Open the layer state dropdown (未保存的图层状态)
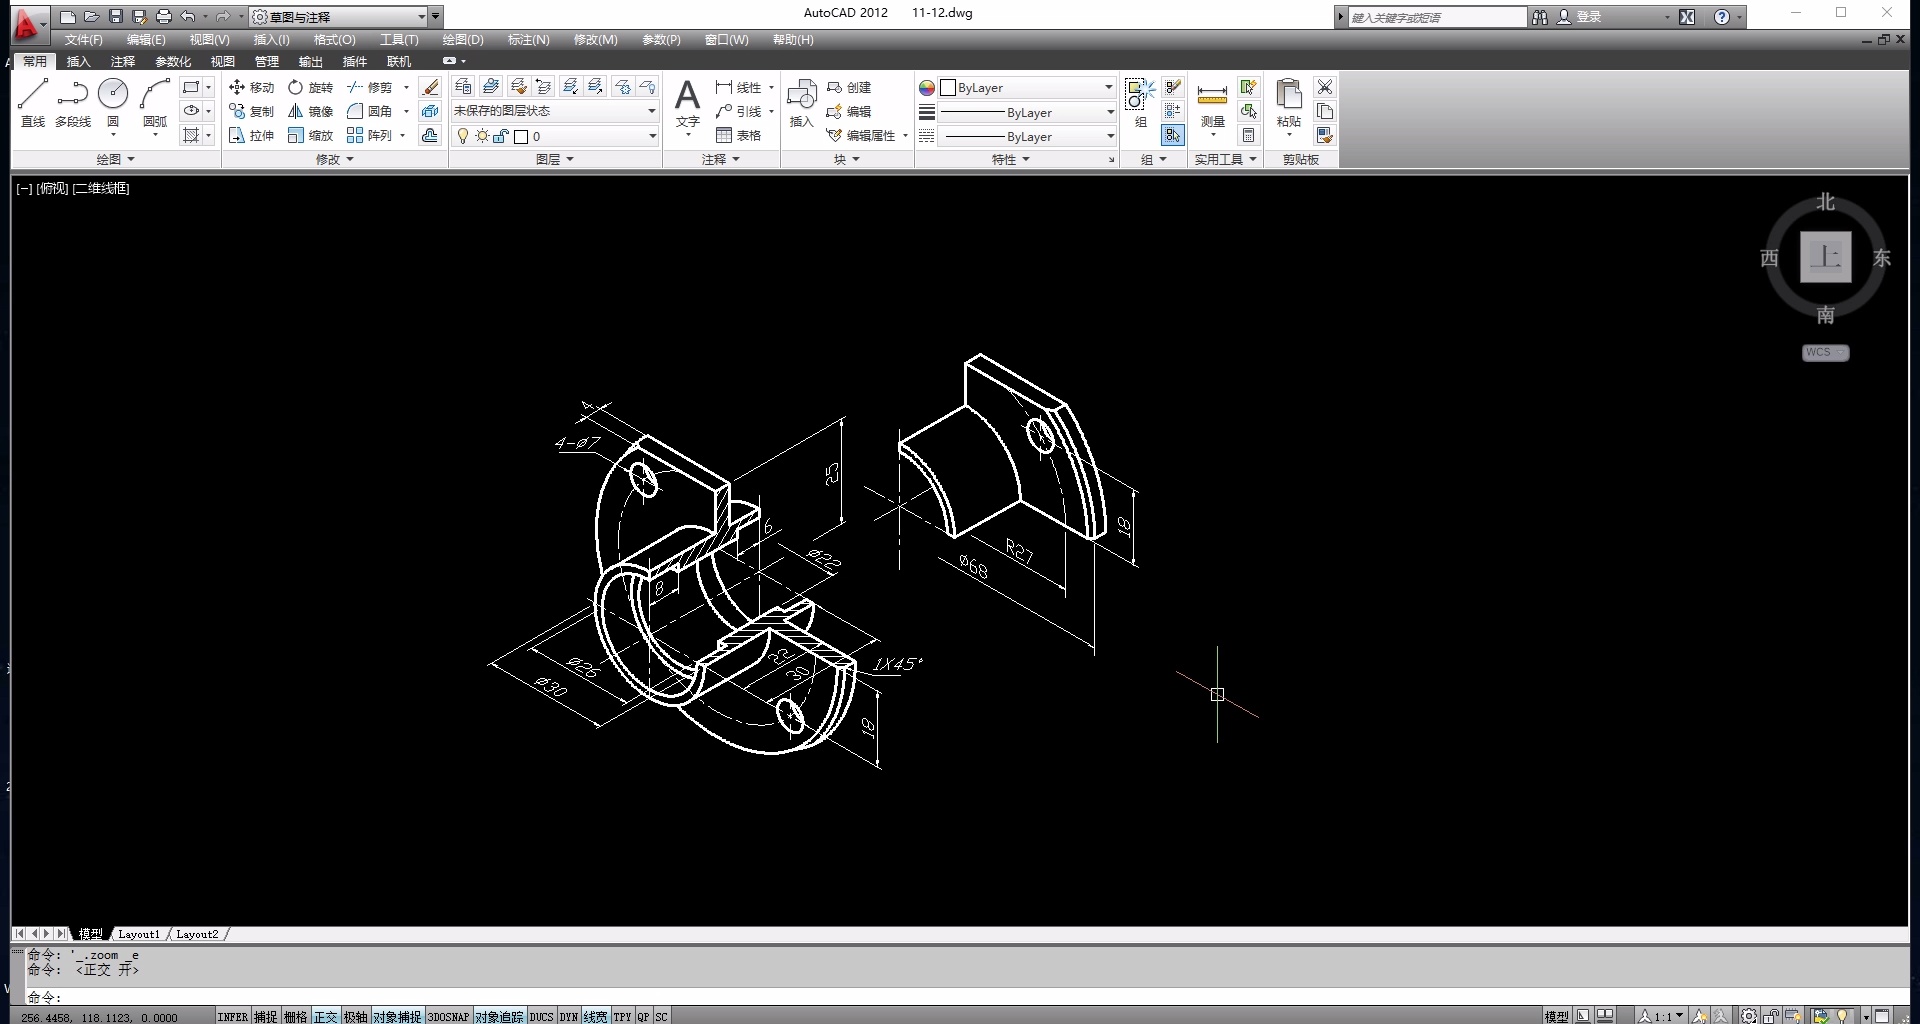 click(555, 111)
